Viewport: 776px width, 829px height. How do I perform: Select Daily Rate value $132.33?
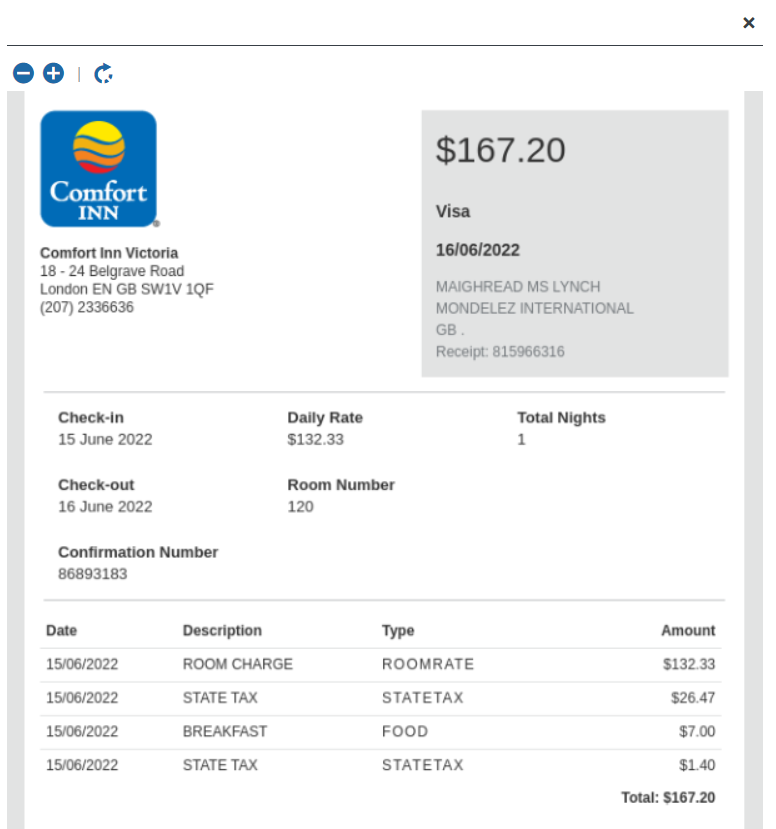coord(316,439)
